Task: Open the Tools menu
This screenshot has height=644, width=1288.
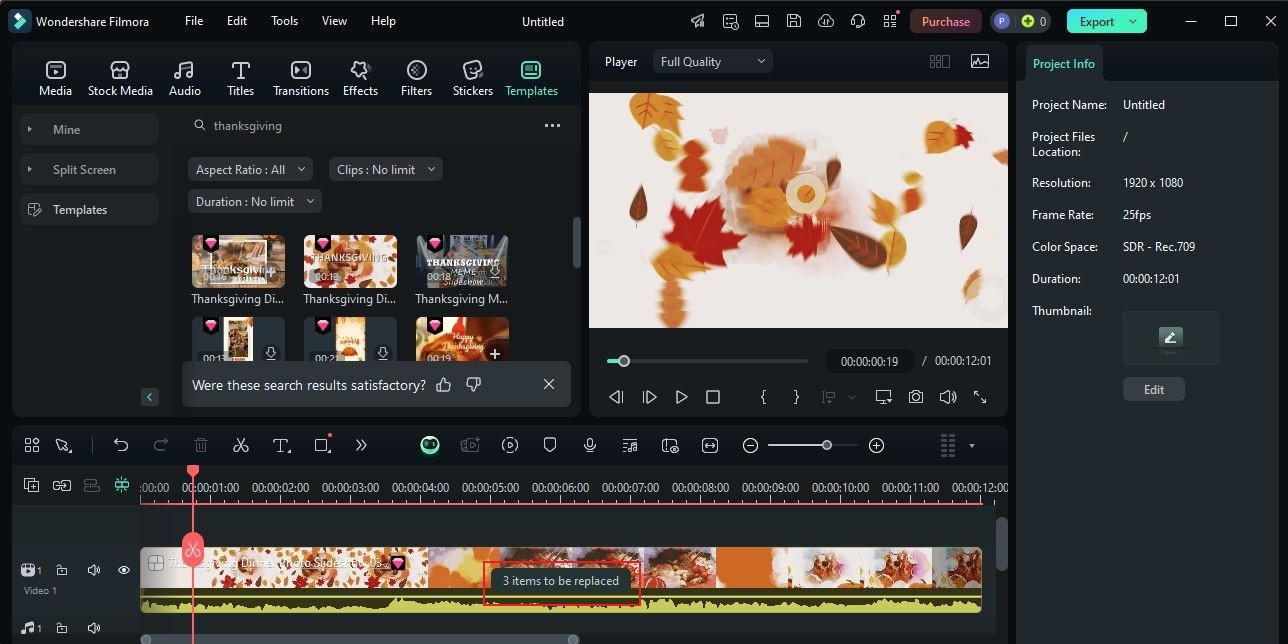Action: point(284,21)
